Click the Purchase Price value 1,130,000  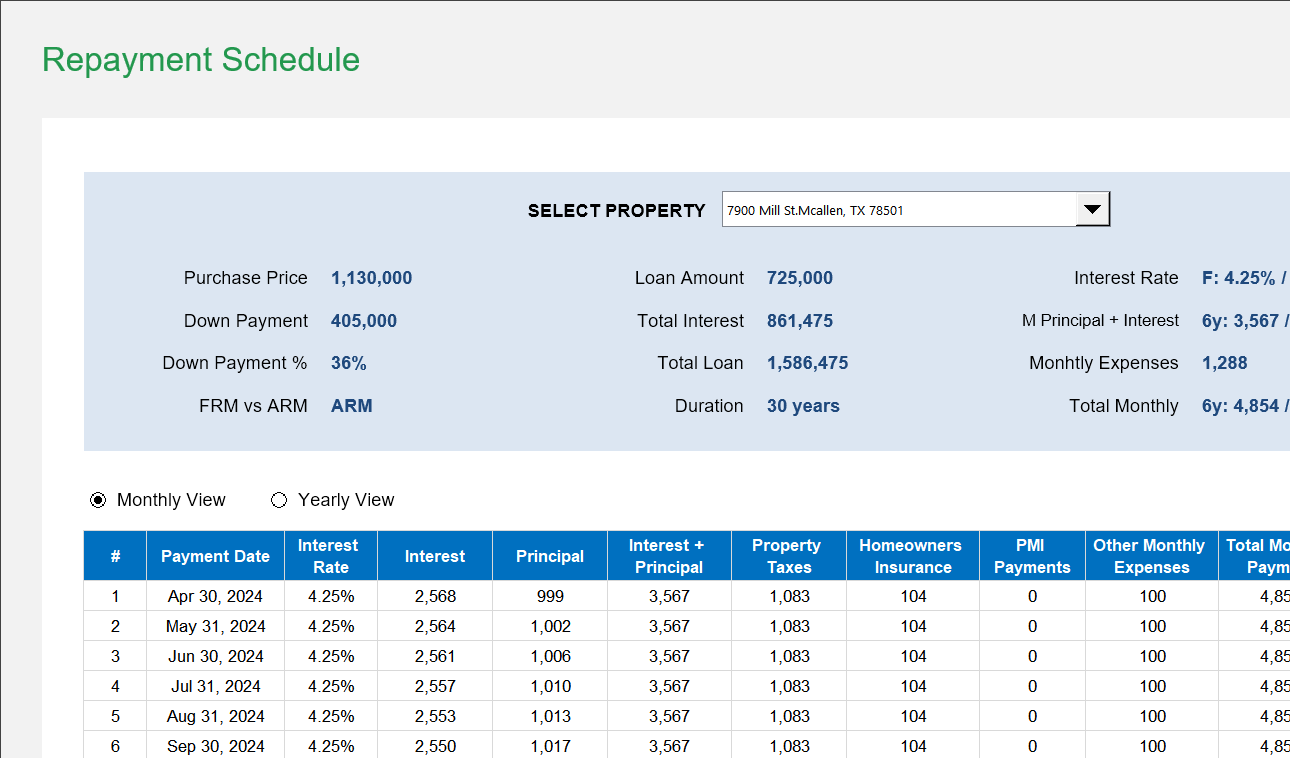(x=371, y=278)
